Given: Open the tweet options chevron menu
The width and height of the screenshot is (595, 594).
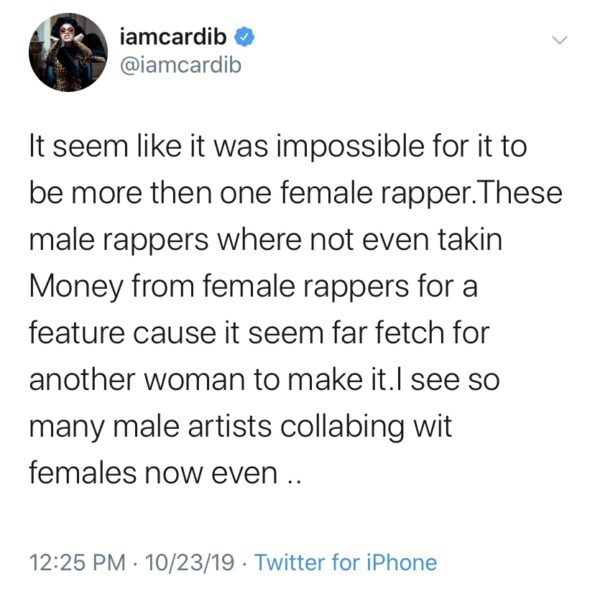Looking at the screenshot, I should point(559,39).
